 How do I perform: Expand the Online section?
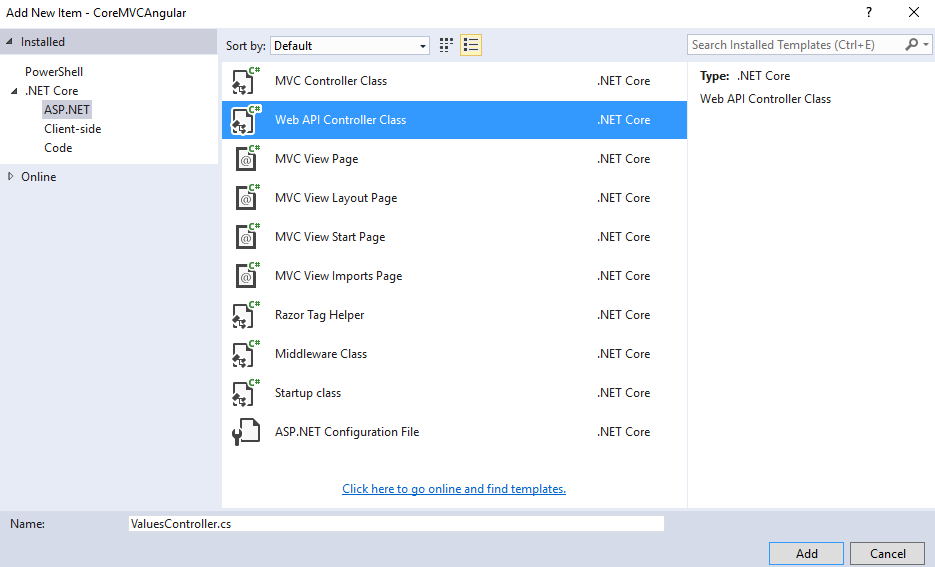pos(10,176)
